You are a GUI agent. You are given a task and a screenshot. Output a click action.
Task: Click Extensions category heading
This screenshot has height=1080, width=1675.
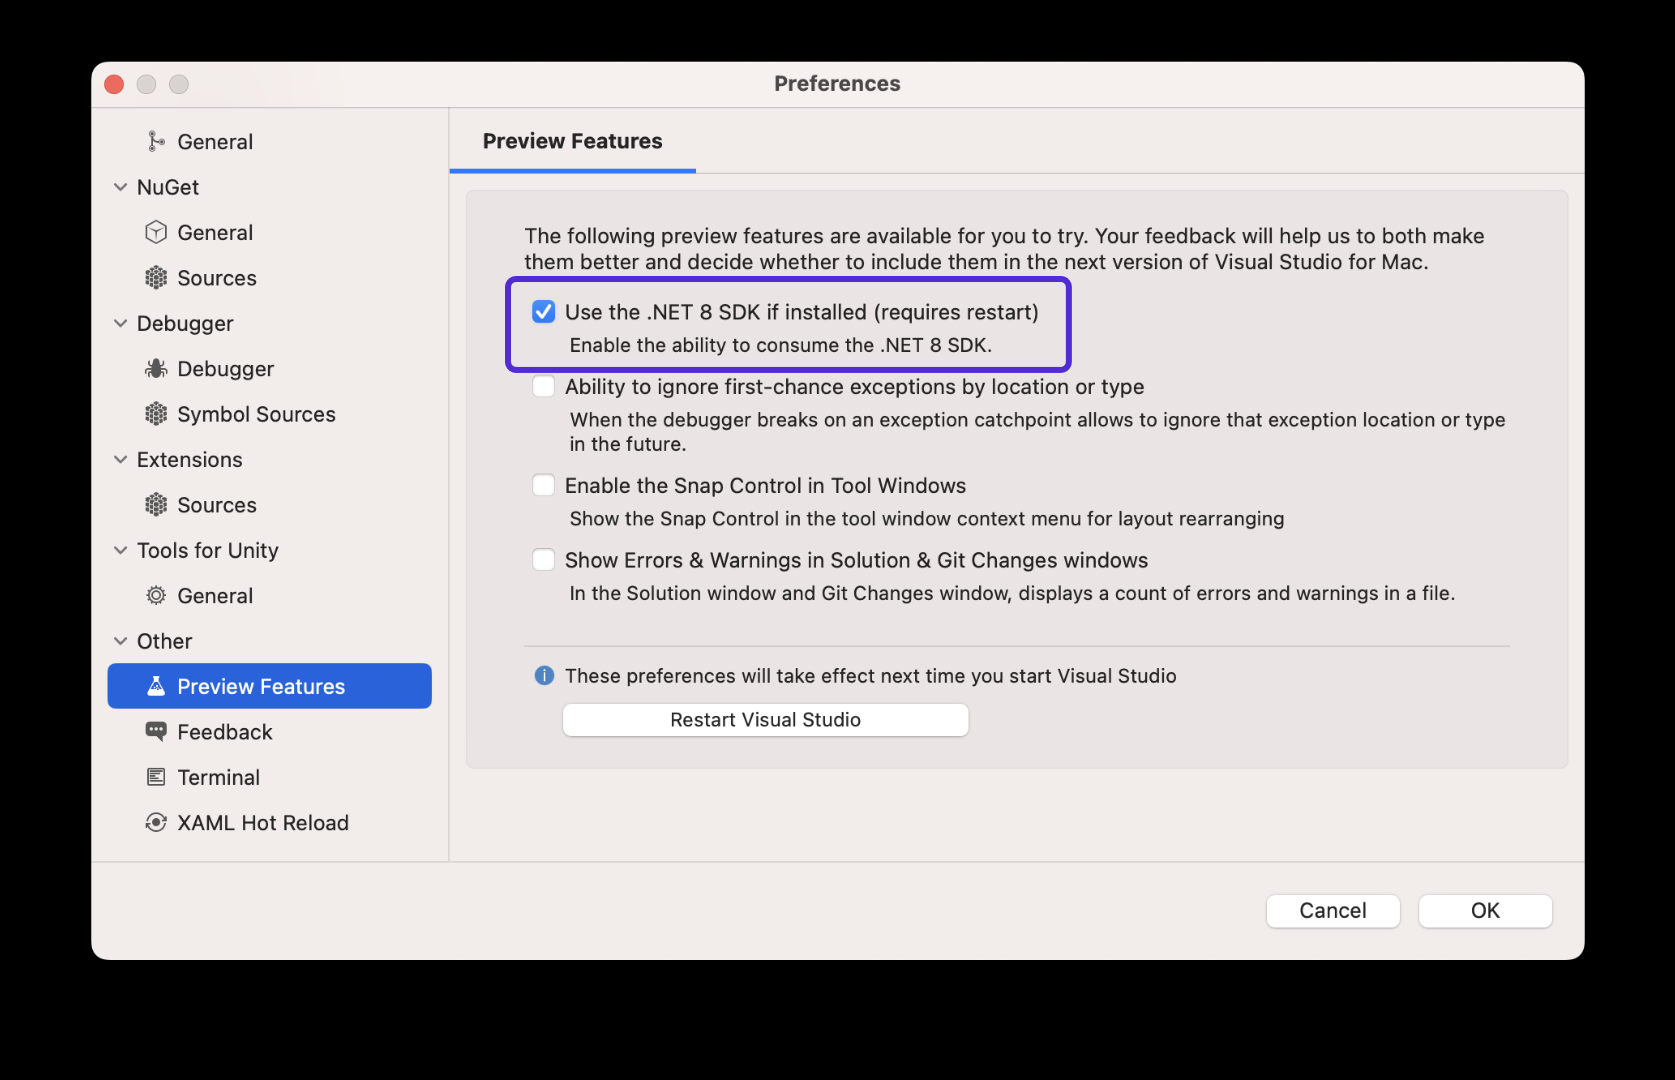[x=190, y=460]
